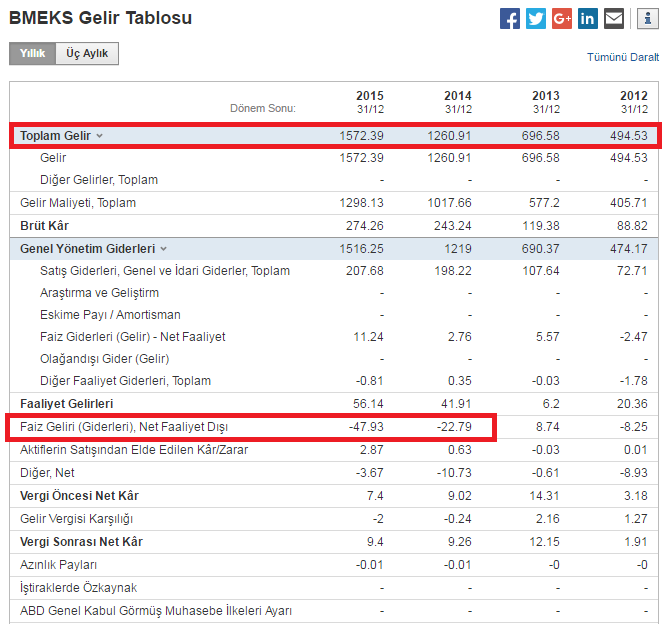Switch to Yıllık tab
The width and height of the screenshot is (669, 624).
click(x=32, y=53)
